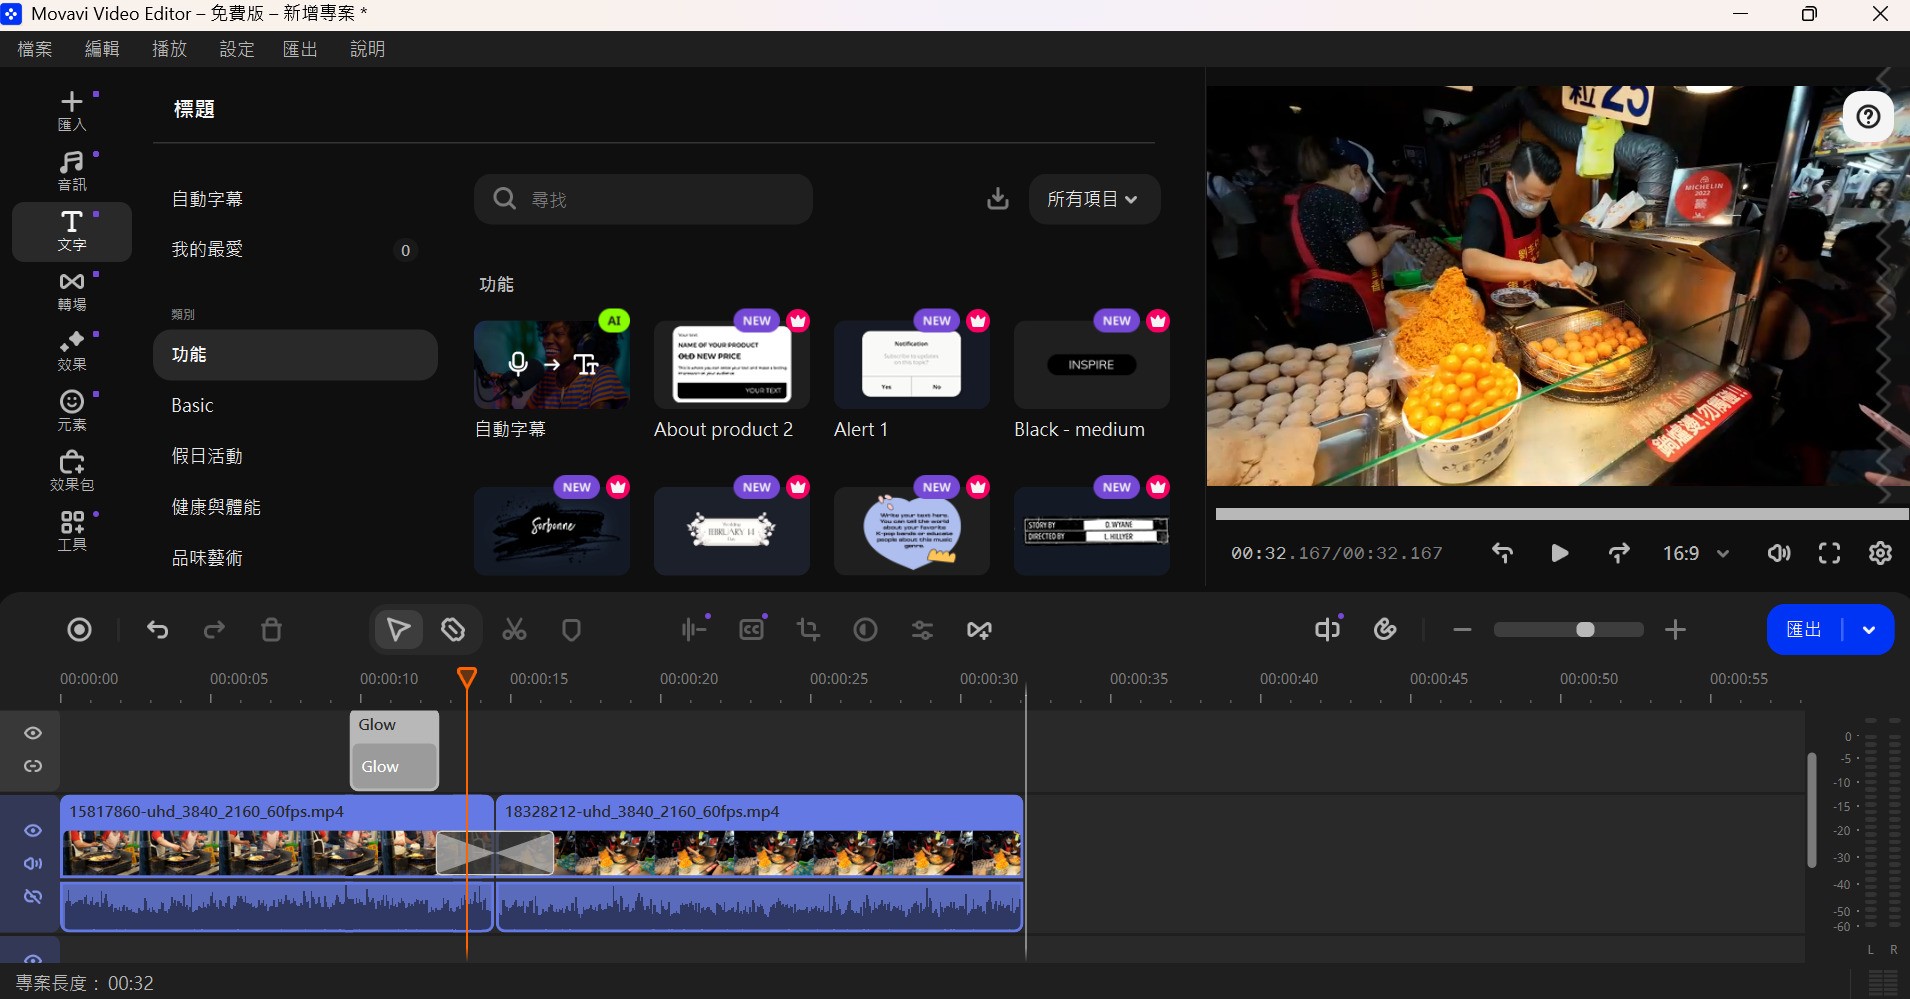This screenshot has height=999, width=1910.
Task: Toggle track link on the main video track
Action: [33, 896]
